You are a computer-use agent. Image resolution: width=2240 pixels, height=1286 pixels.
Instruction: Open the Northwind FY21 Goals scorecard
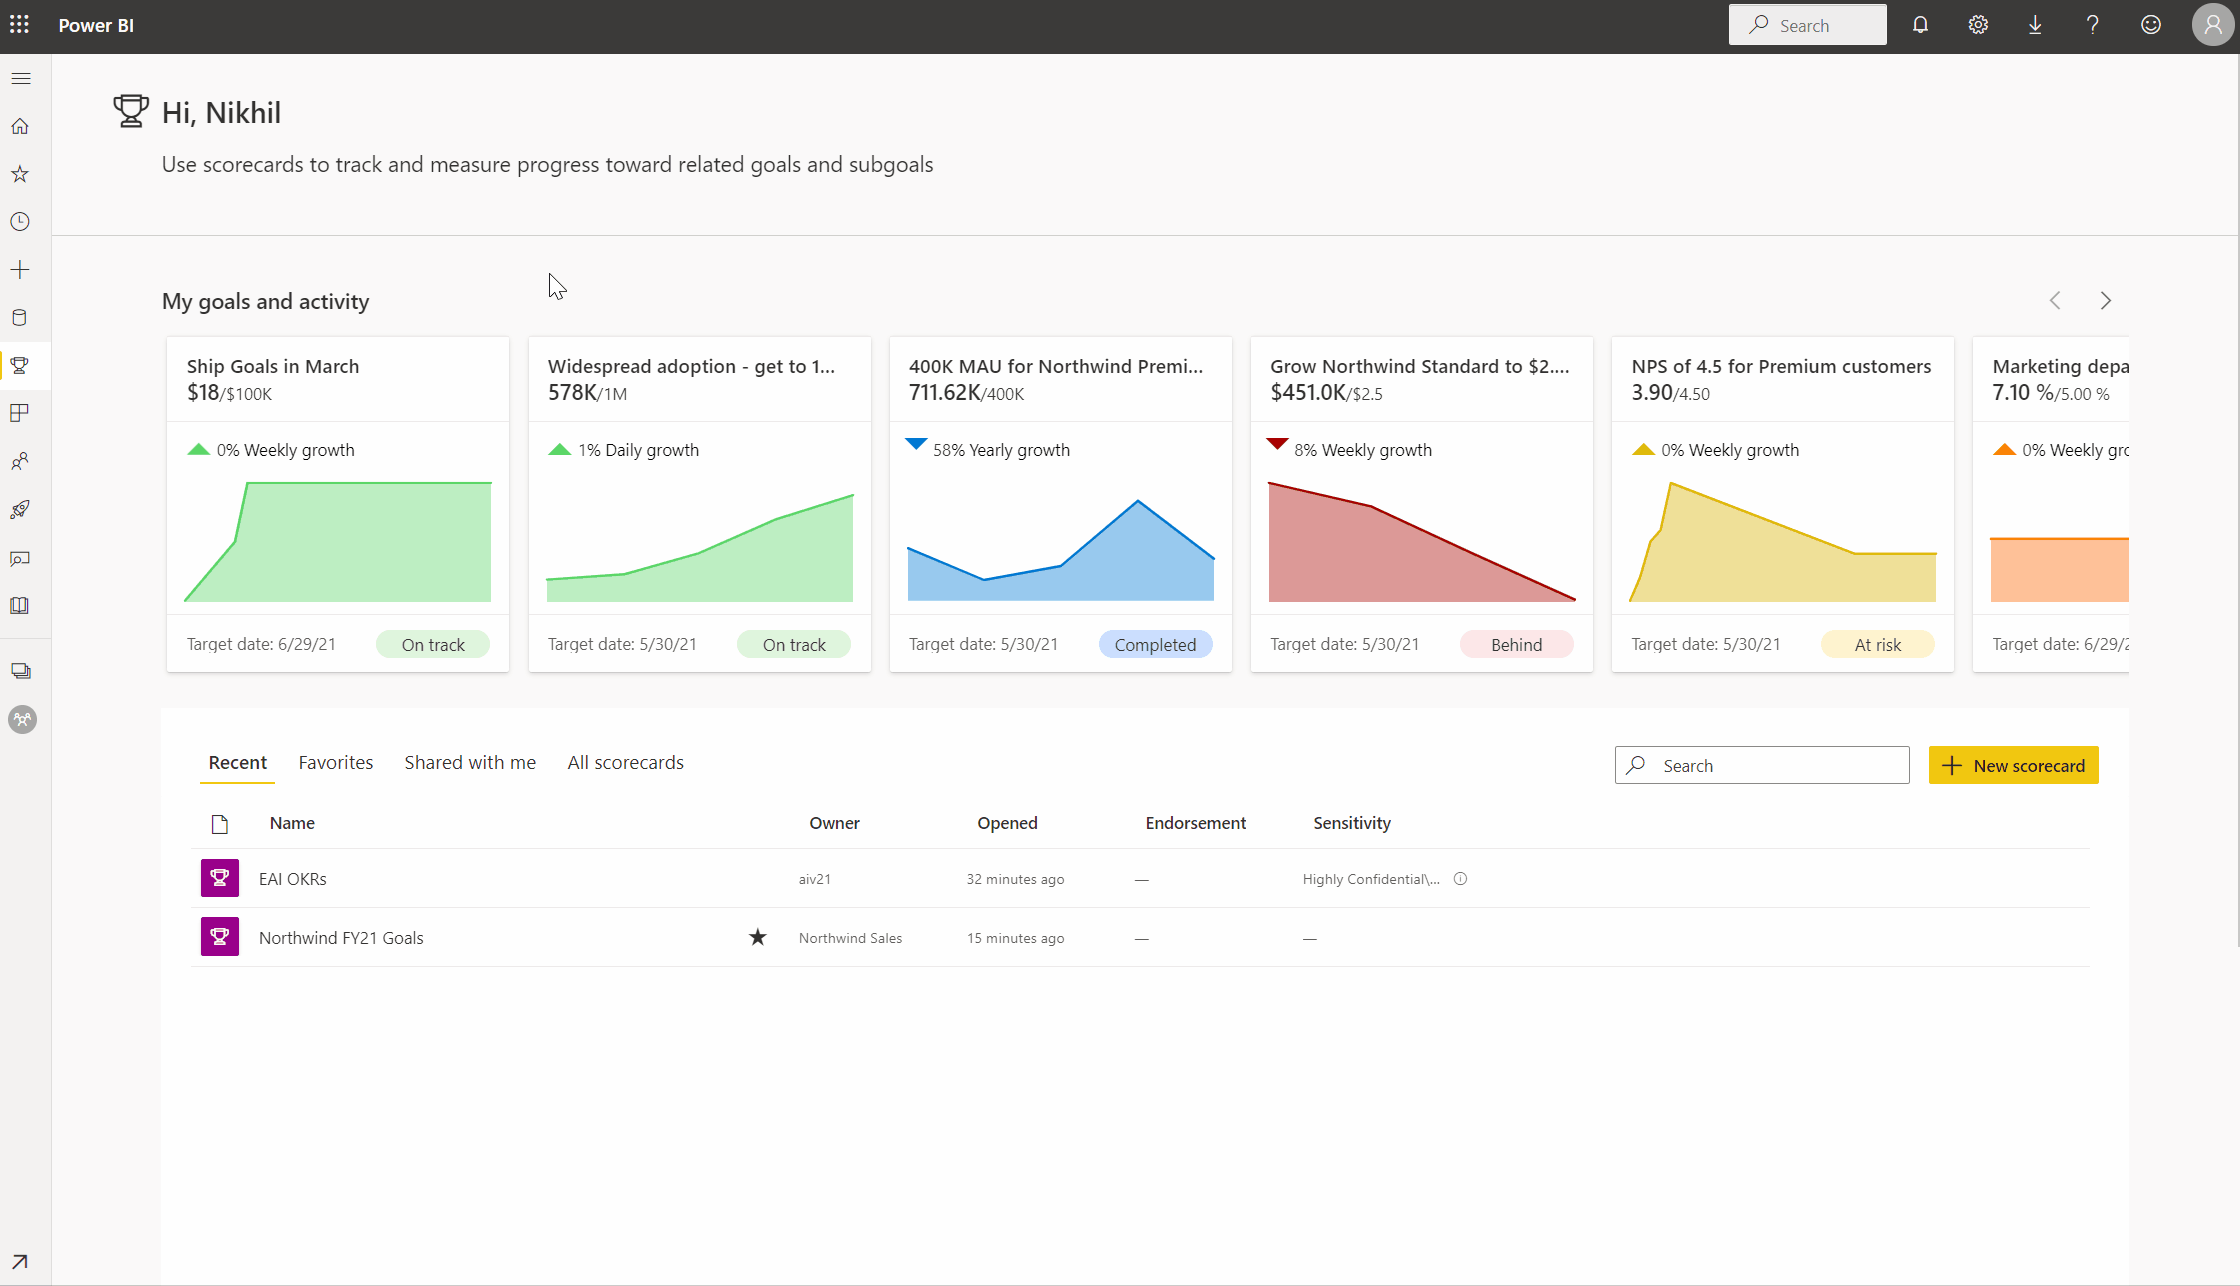click(341, 938)
